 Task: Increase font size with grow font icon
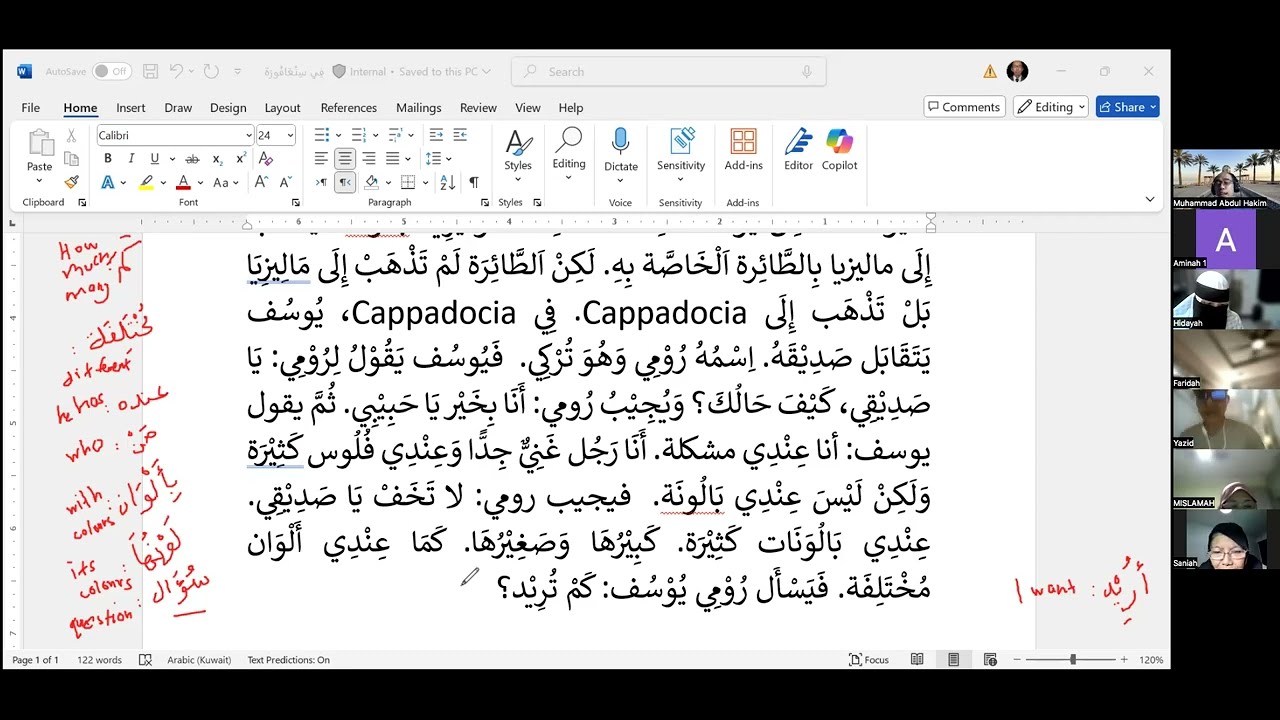click(261, 182)
